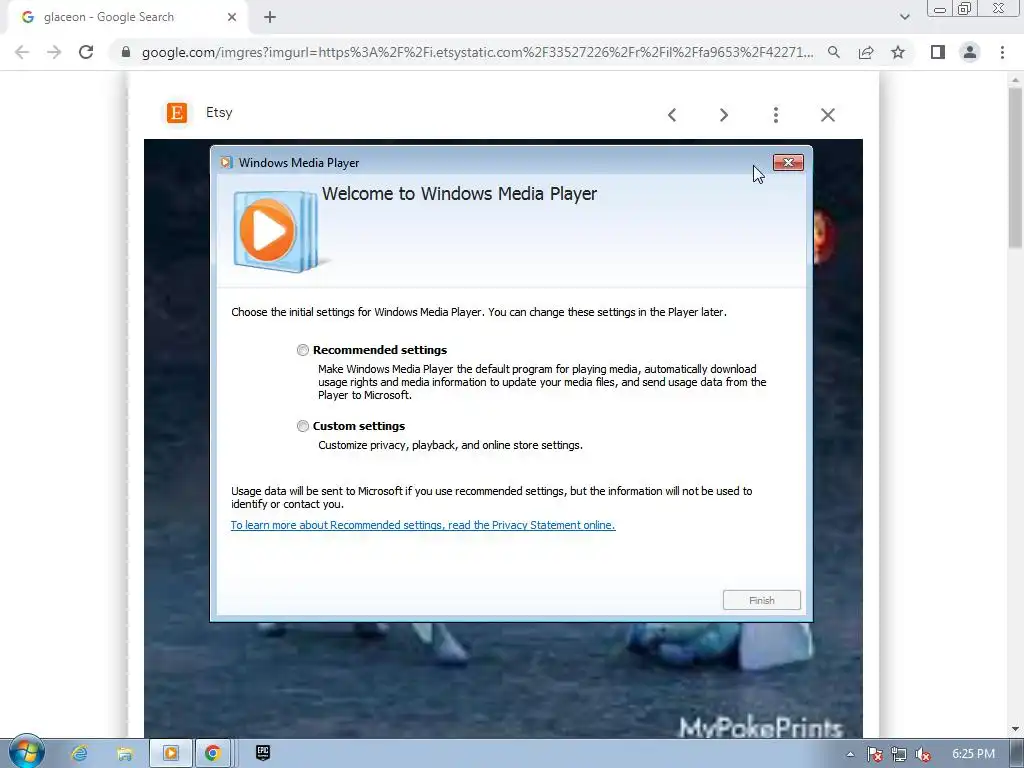
Task: Show hidden system tray icons
Action: tap(850, 754)
